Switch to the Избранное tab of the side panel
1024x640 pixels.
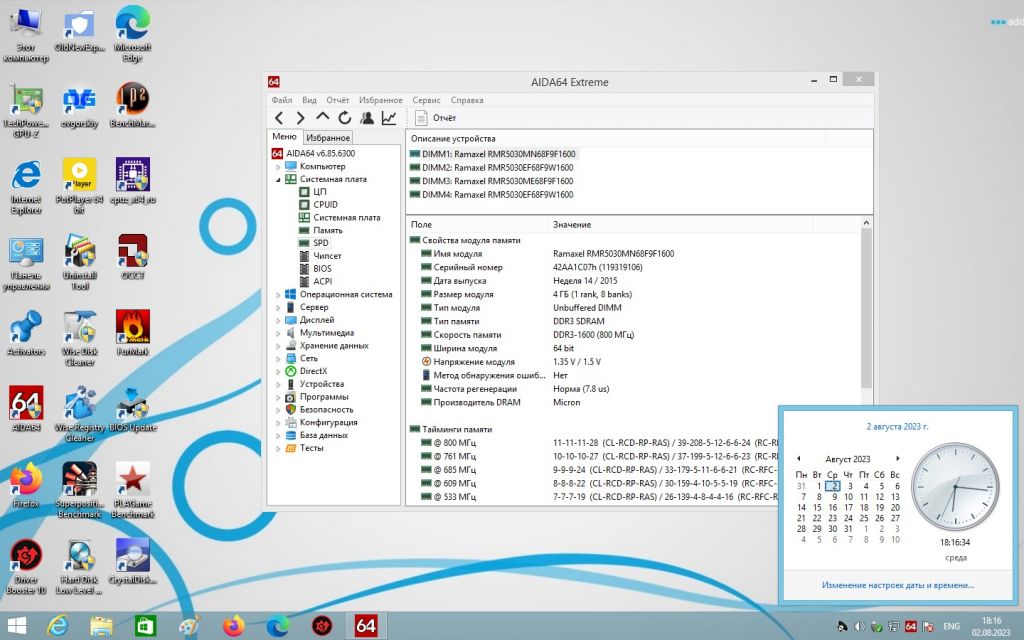coord(328,138)
